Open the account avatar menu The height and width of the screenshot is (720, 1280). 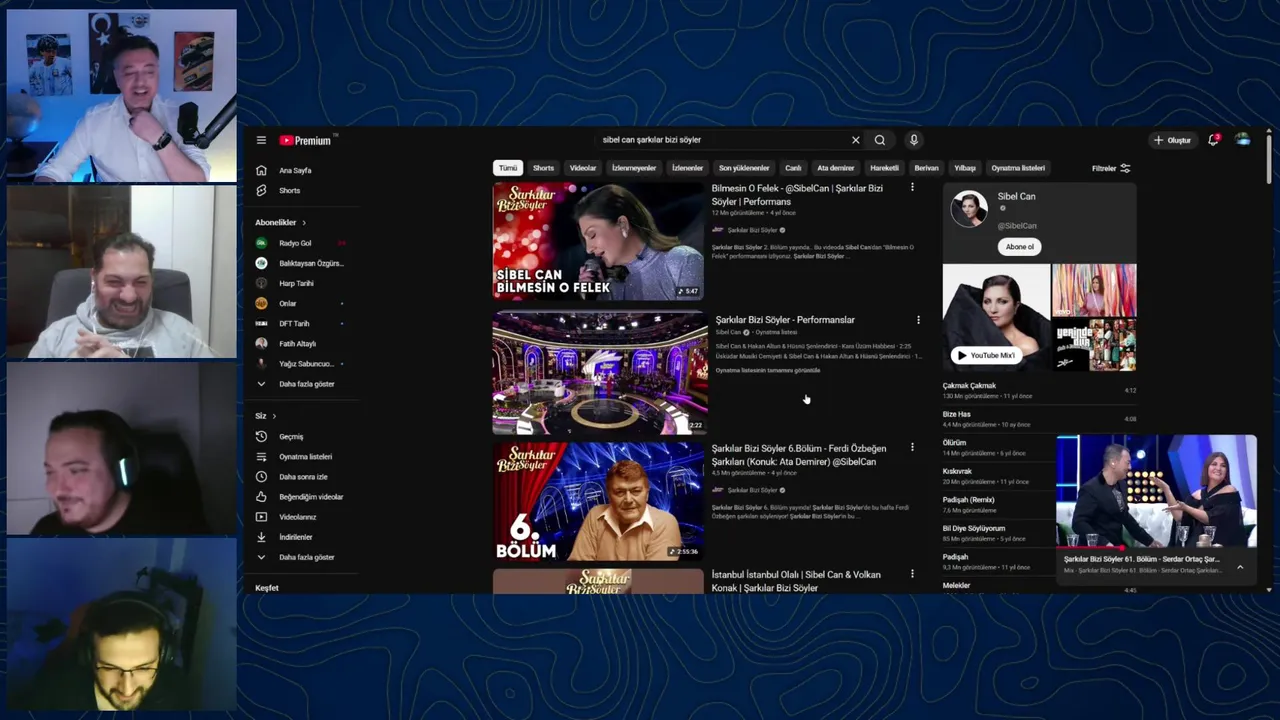point(1243,140)
